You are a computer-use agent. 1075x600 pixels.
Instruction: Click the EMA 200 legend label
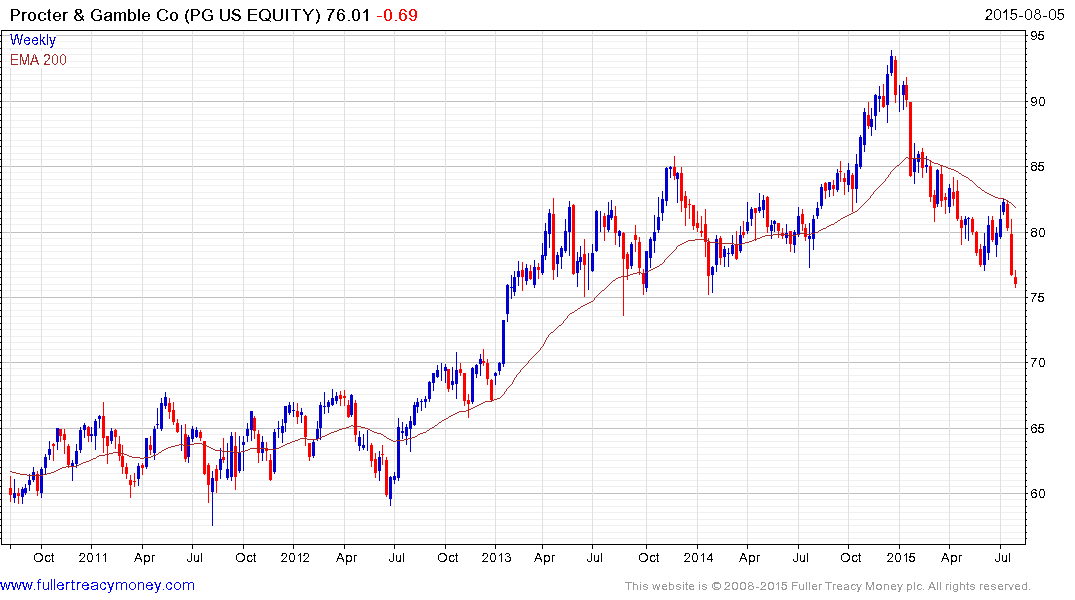[38, 60]
